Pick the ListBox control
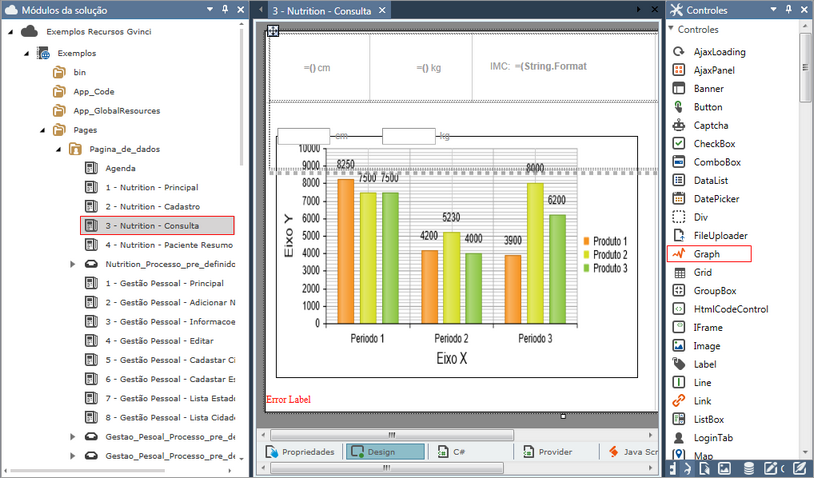Screen dimensions: 814x478 [x=698, y=419]
